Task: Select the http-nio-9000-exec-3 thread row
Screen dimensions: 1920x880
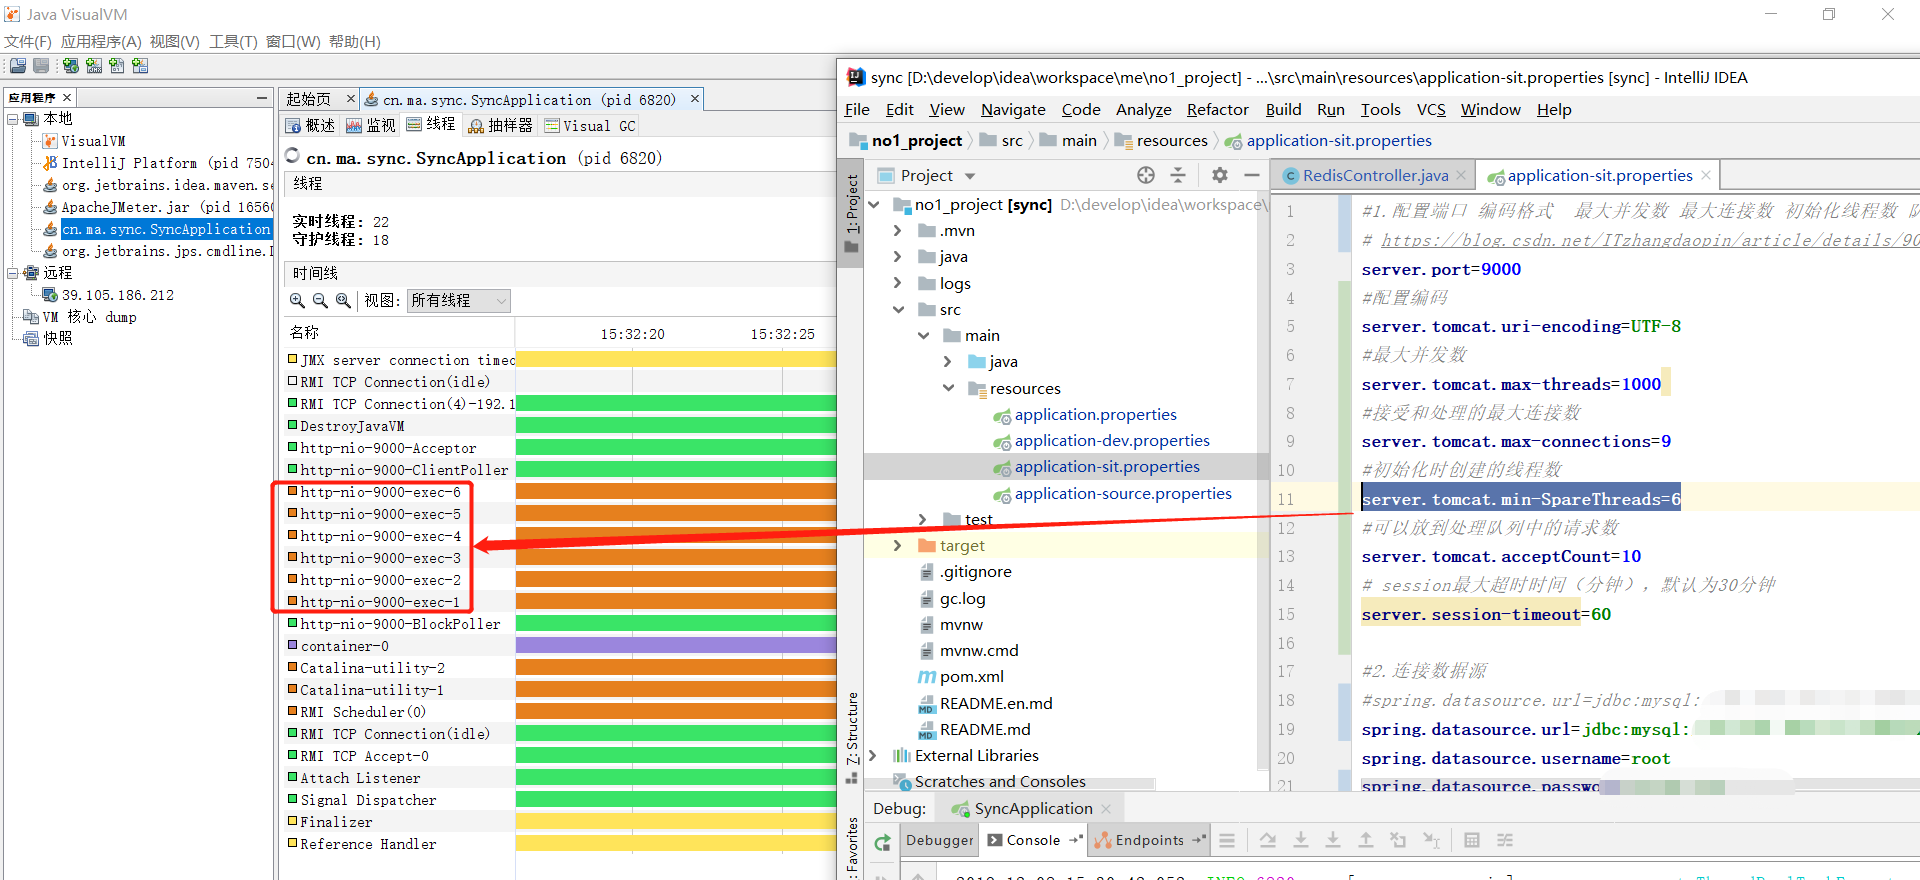Action: [x=380, y=558]
